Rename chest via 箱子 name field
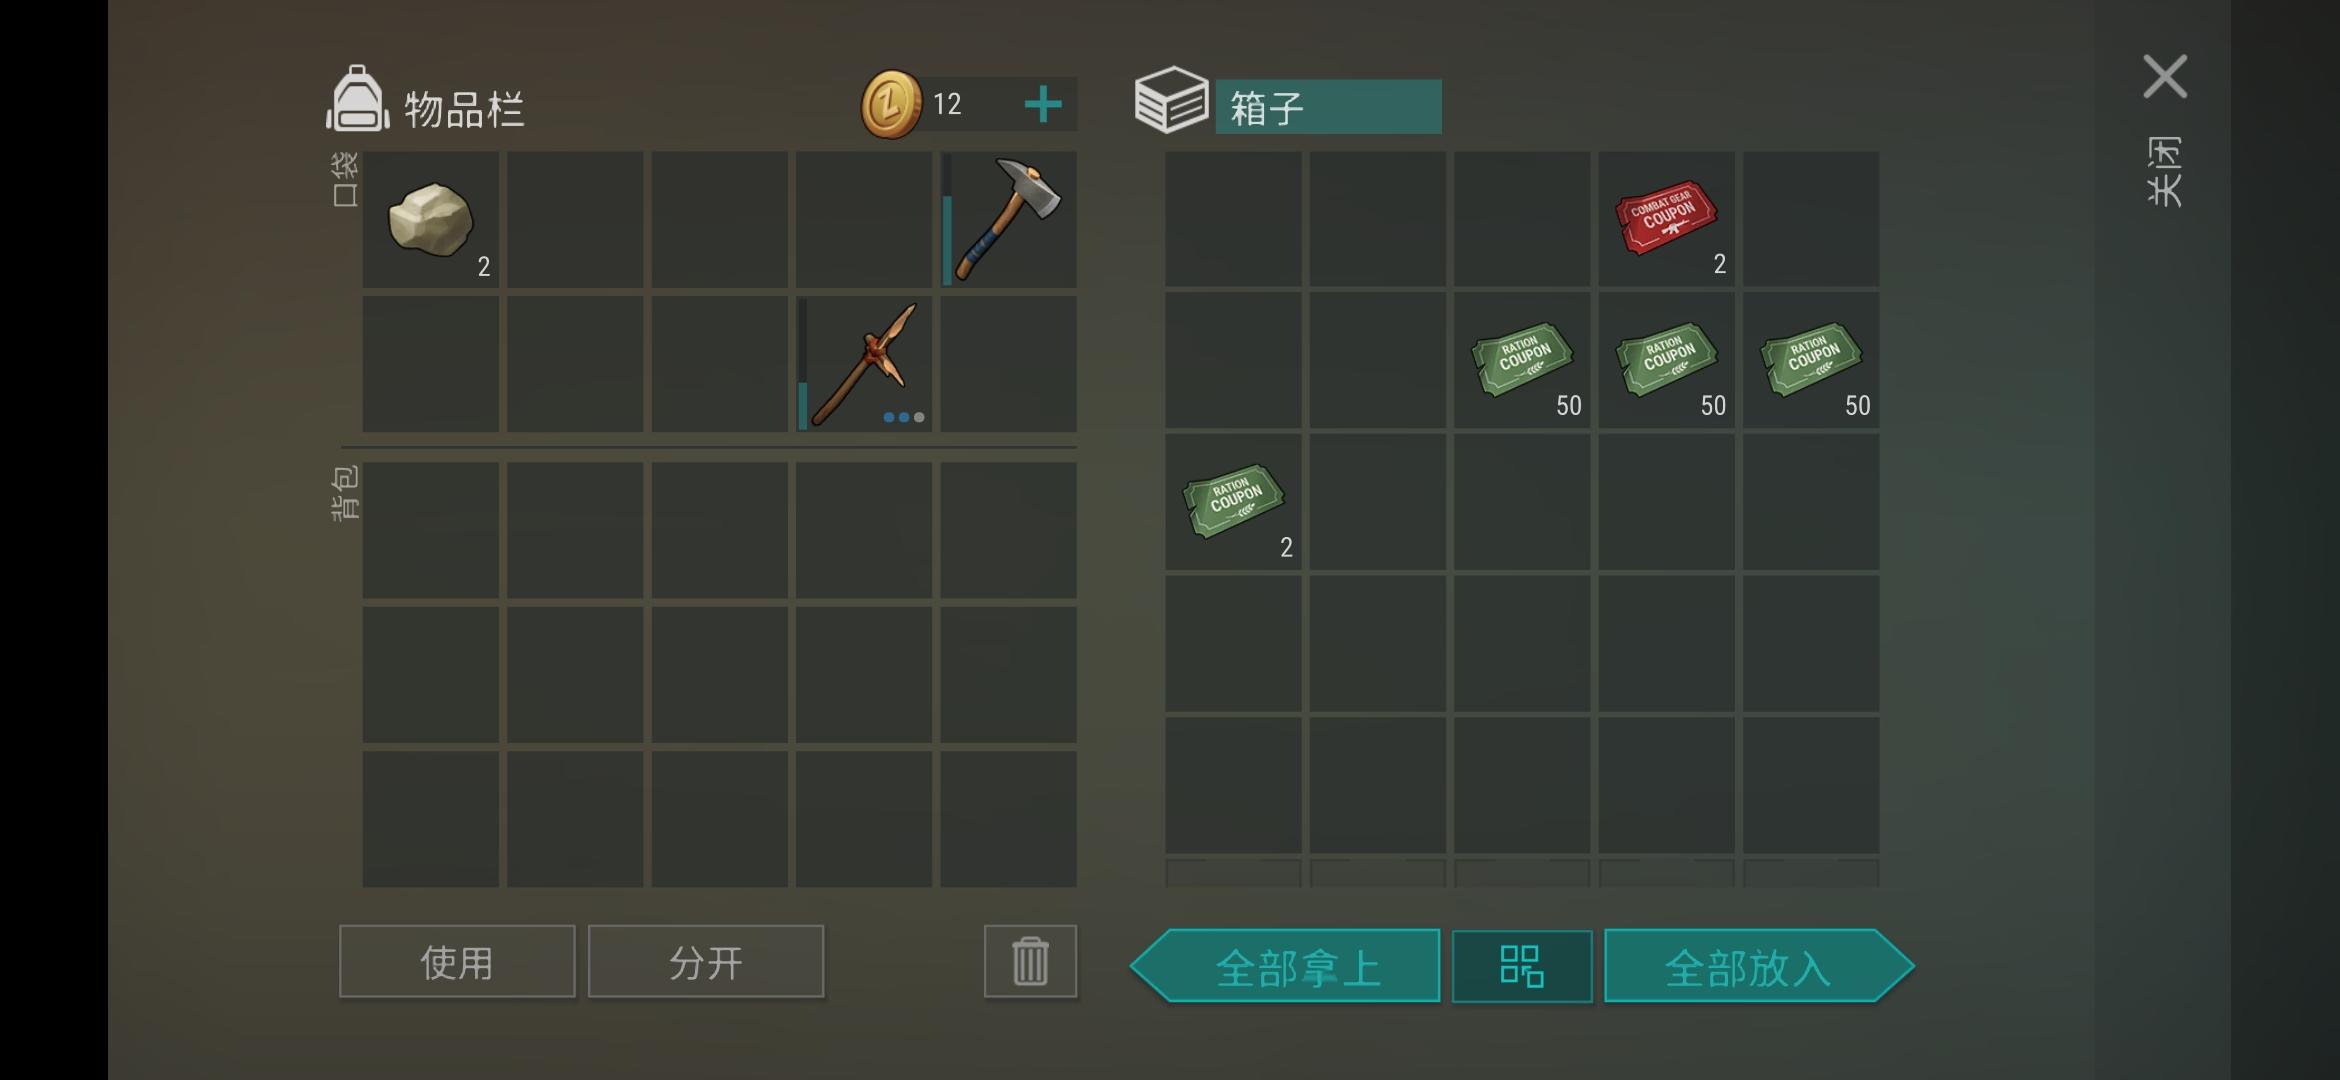The width and height of the screenshot is (2340, 1080). (1328, 107)
